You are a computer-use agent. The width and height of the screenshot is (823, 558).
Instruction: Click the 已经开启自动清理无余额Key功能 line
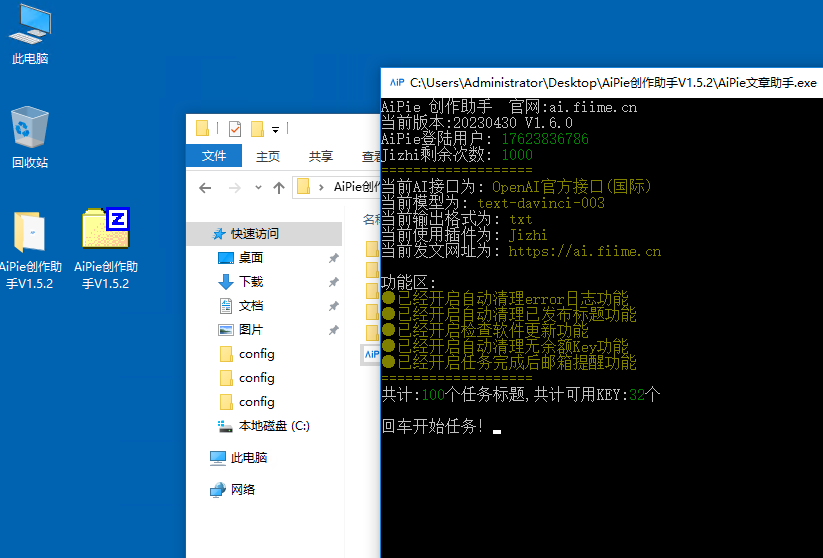[505, 346]
